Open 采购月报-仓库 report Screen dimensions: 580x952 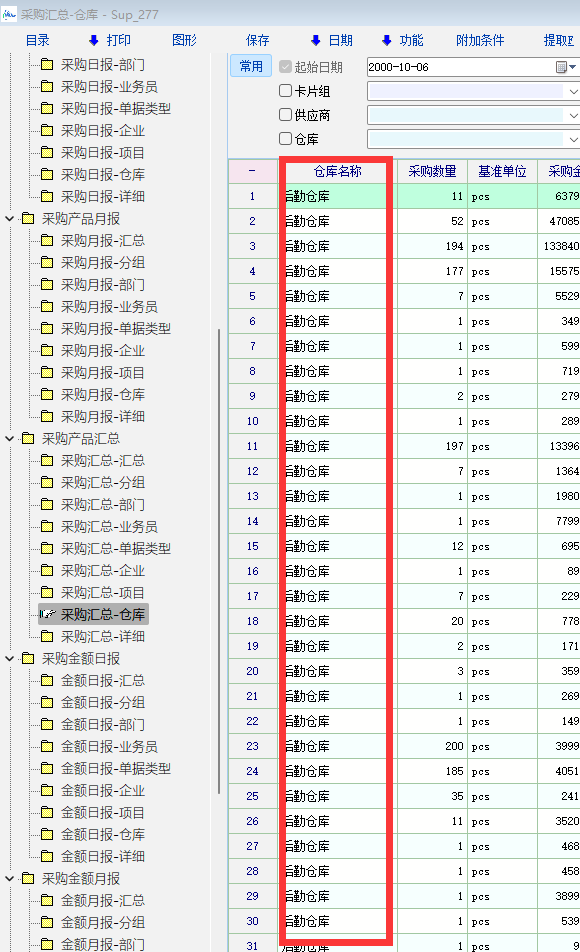point(103,395)
